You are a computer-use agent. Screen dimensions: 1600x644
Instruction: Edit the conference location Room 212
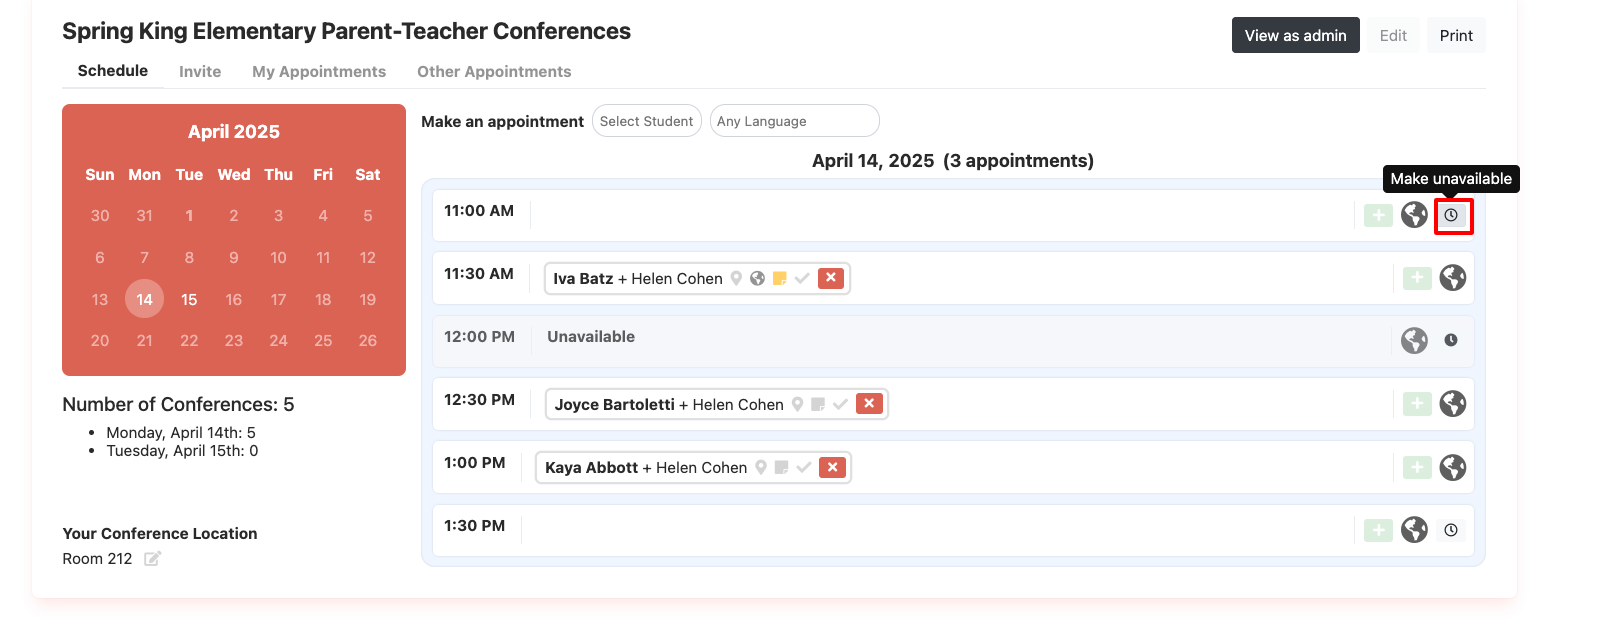pos(152,558)
